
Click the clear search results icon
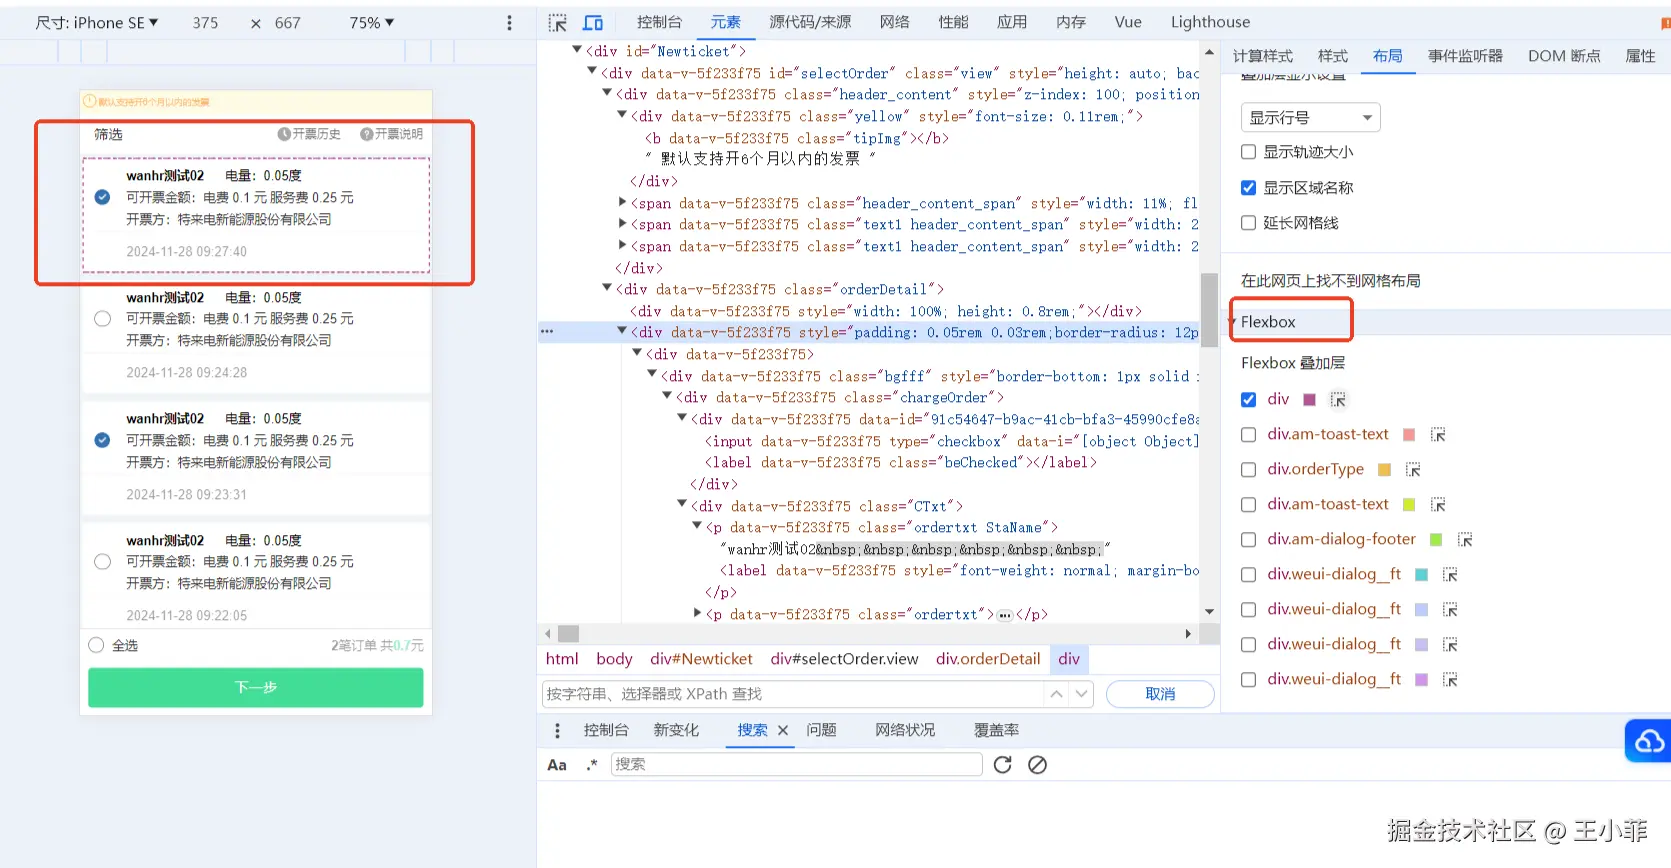(x=1038, y=765)
